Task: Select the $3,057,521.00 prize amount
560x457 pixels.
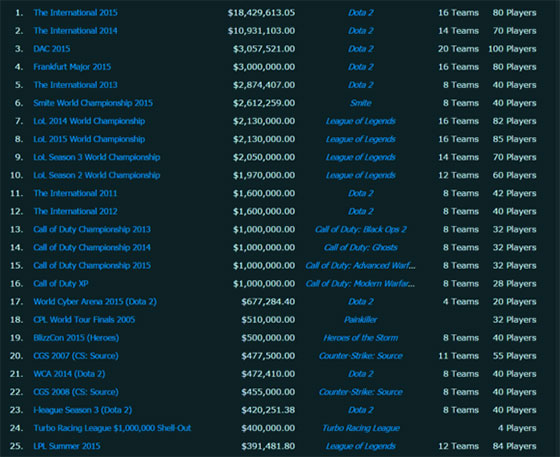Action: (264, 49)
